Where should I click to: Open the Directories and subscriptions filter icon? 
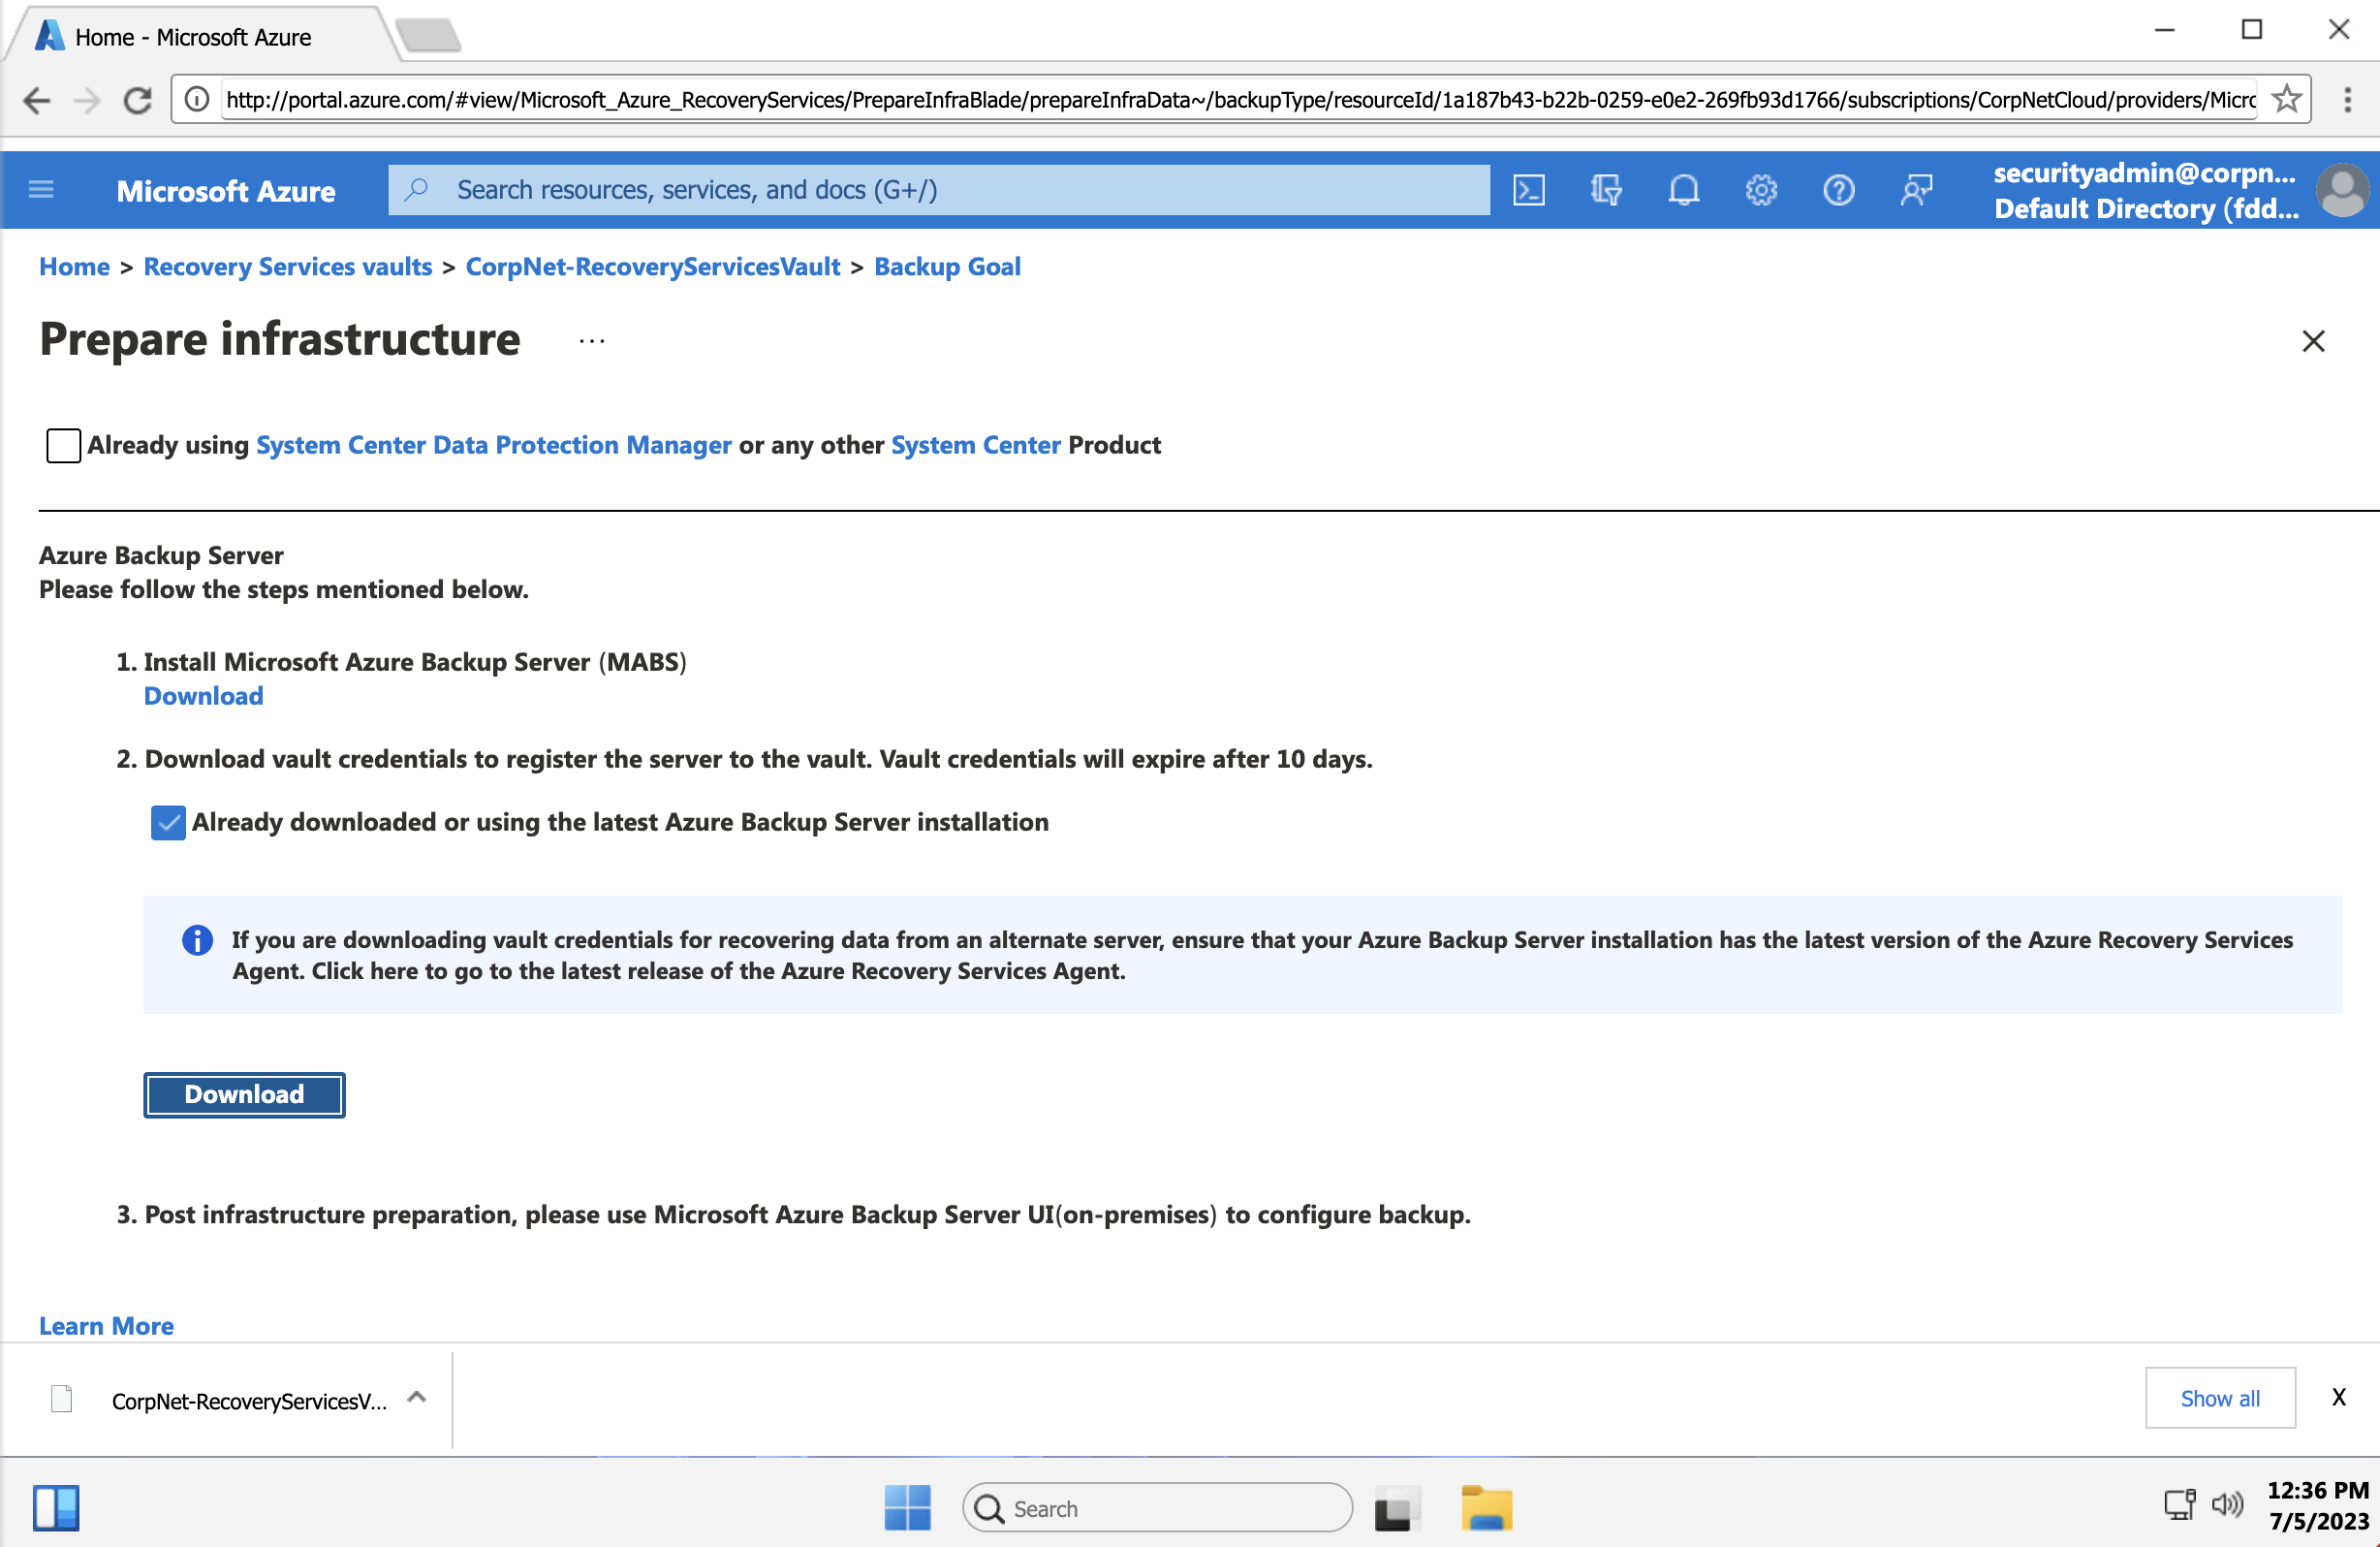pos(1606,190)
